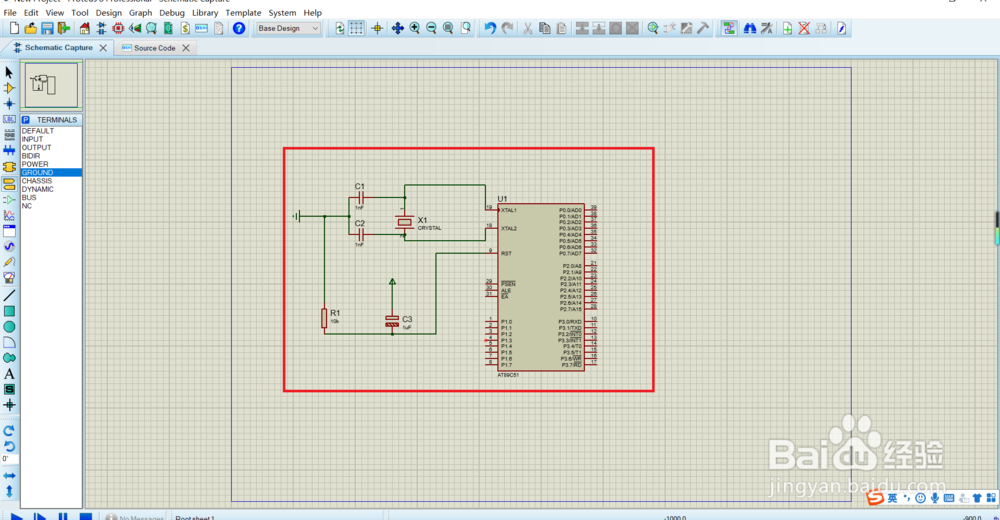Select the Terminals Mode tool
The width and height of the screenshot is (1000, 520).
tap(9, 184)
